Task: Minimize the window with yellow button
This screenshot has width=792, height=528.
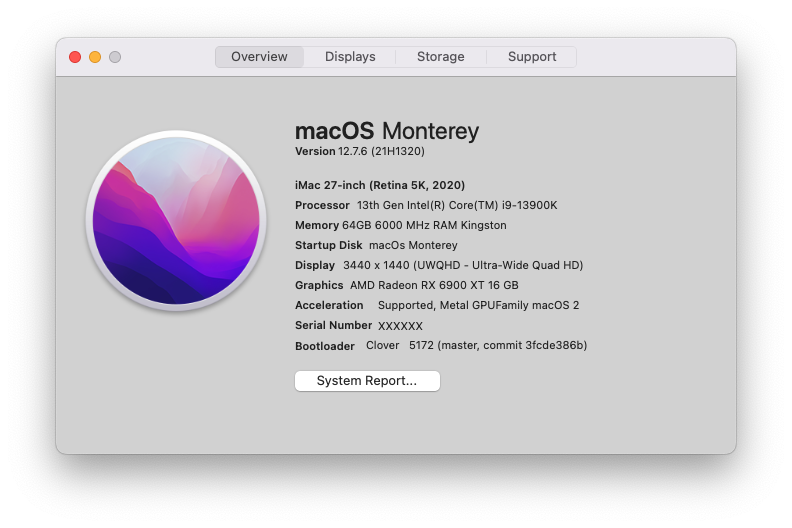Action: click(95, 57)
